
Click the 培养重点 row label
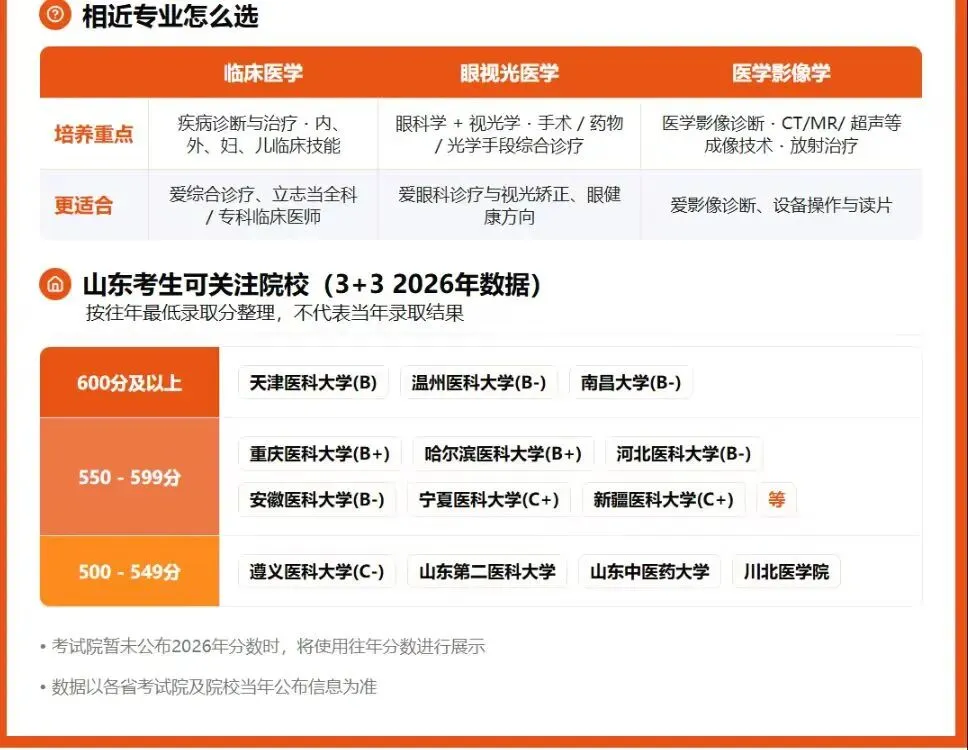click(94, 134)
